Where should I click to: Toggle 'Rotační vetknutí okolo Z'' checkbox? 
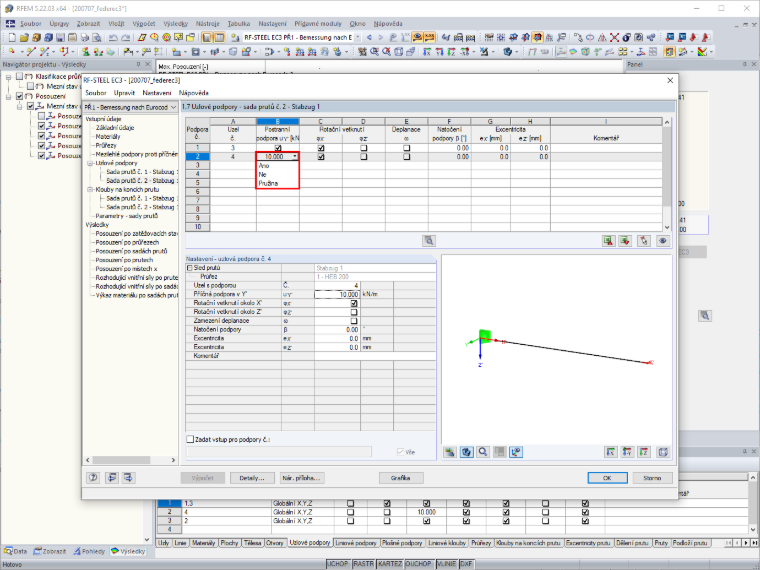pyautogui.click(x=354, y=312)
